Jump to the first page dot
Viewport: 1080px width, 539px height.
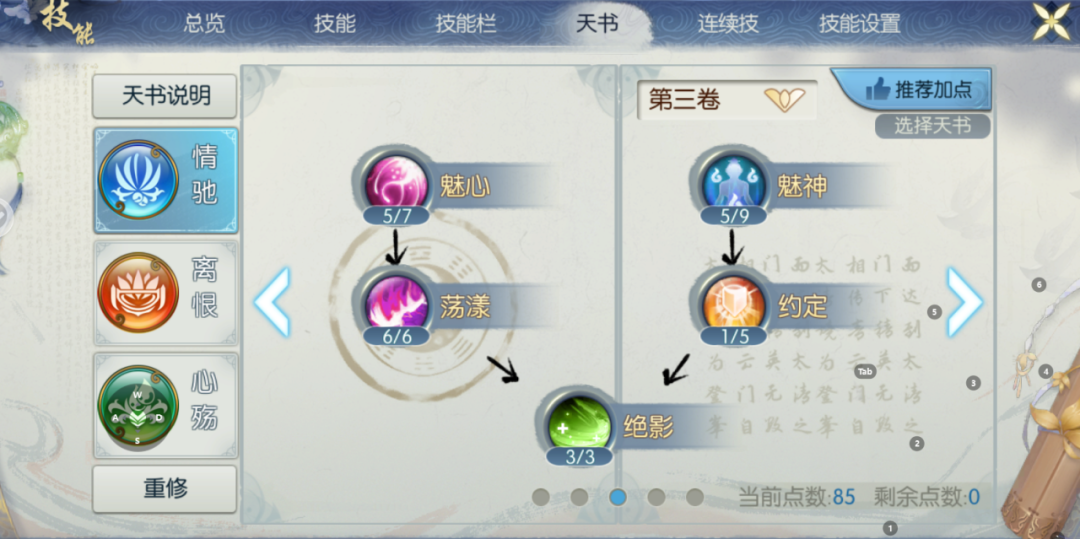(x=541, y=496)
